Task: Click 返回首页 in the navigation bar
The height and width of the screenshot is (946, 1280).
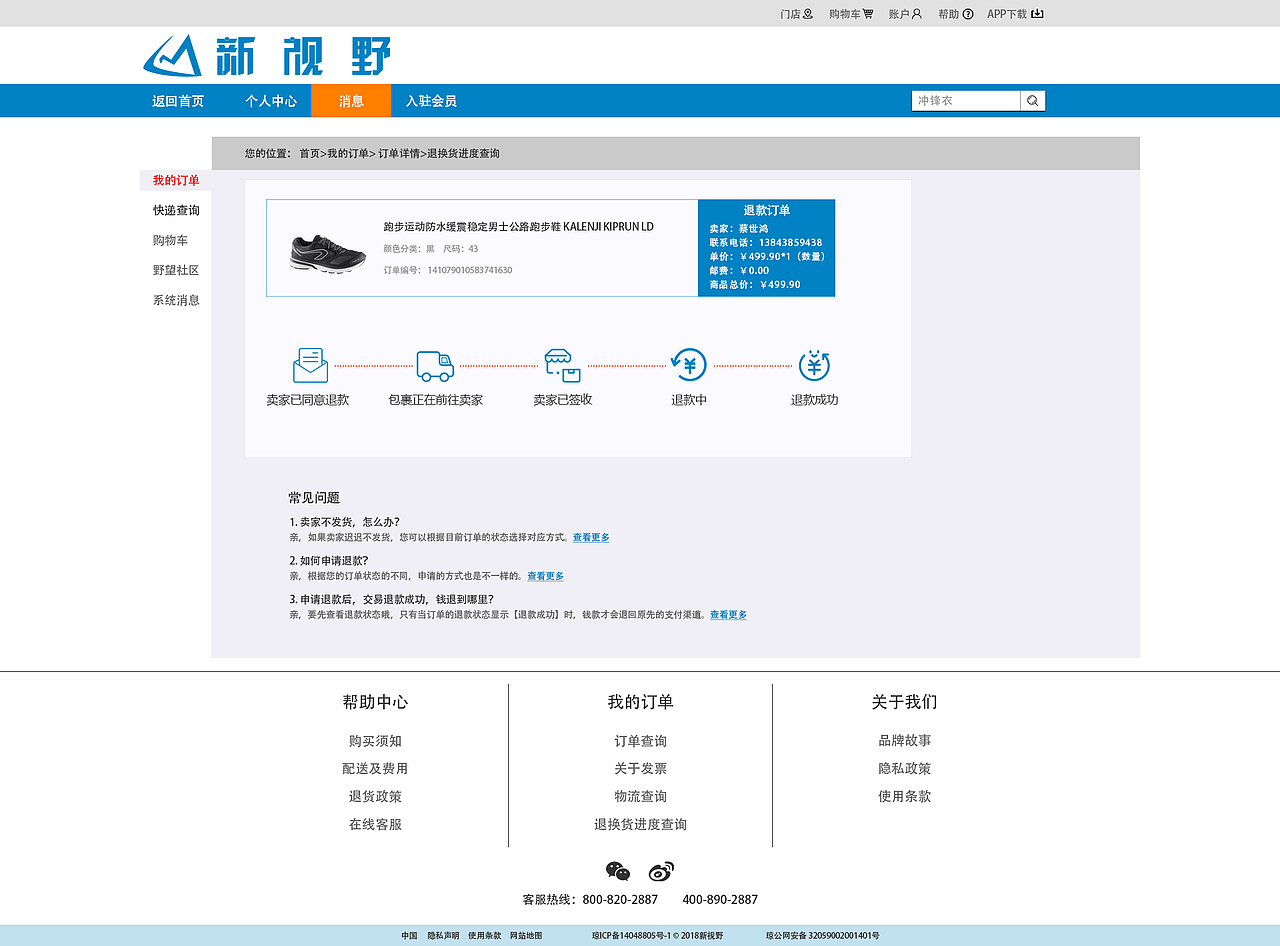Action: point(177,100)
